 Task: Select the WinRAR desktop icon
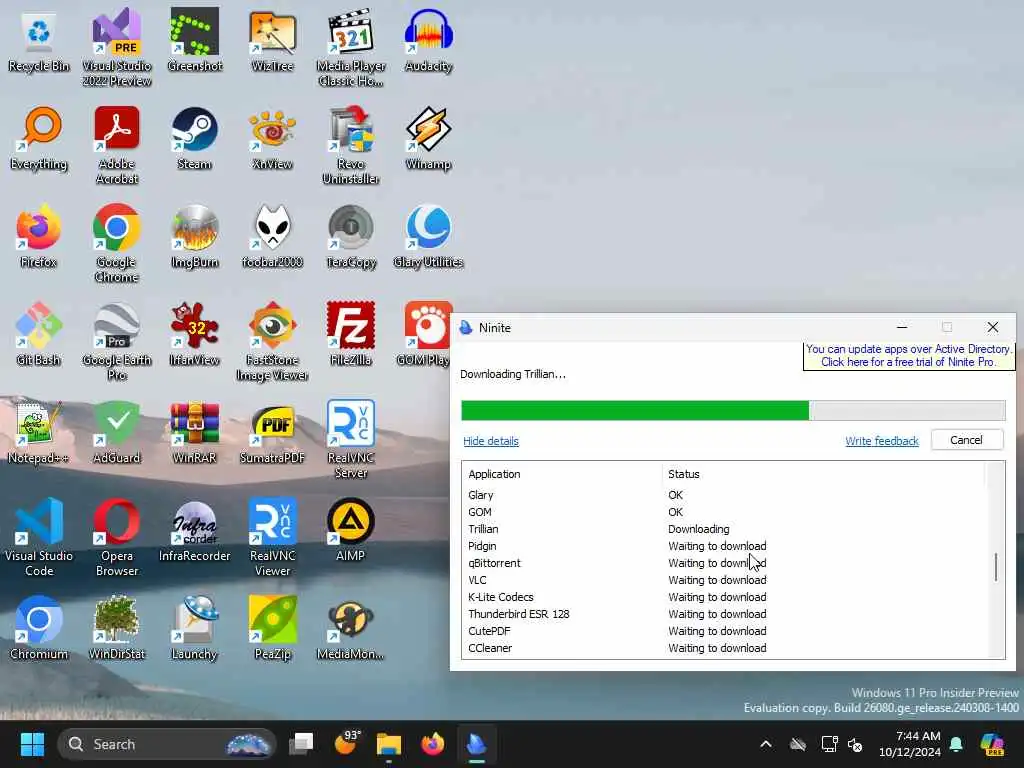coord(195,433)
